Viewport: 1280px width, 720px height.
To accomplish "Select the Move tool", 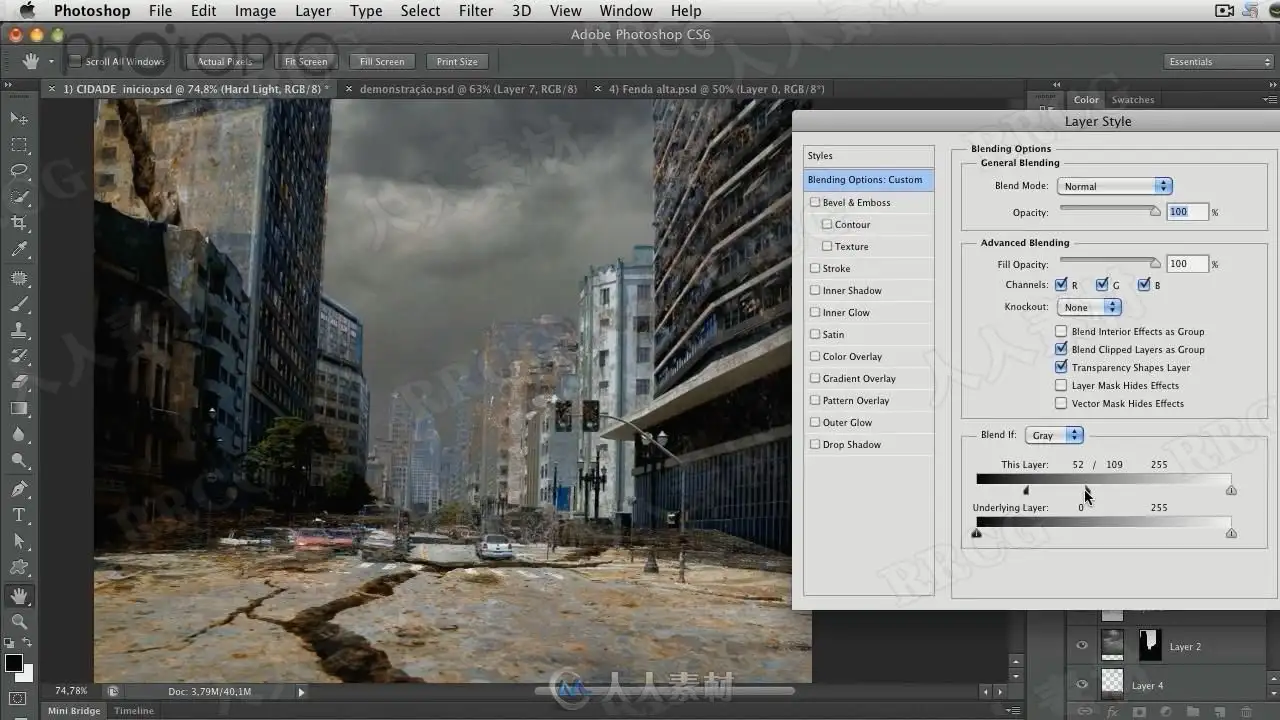I will tap(19, 118).
